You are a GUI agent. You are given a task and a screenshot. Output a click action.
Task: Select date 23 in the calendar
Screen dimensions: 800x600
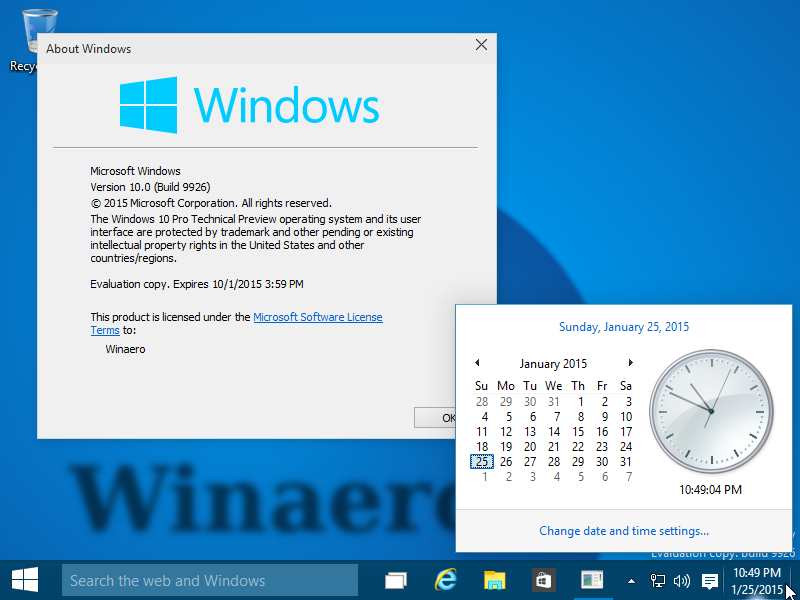602,447
